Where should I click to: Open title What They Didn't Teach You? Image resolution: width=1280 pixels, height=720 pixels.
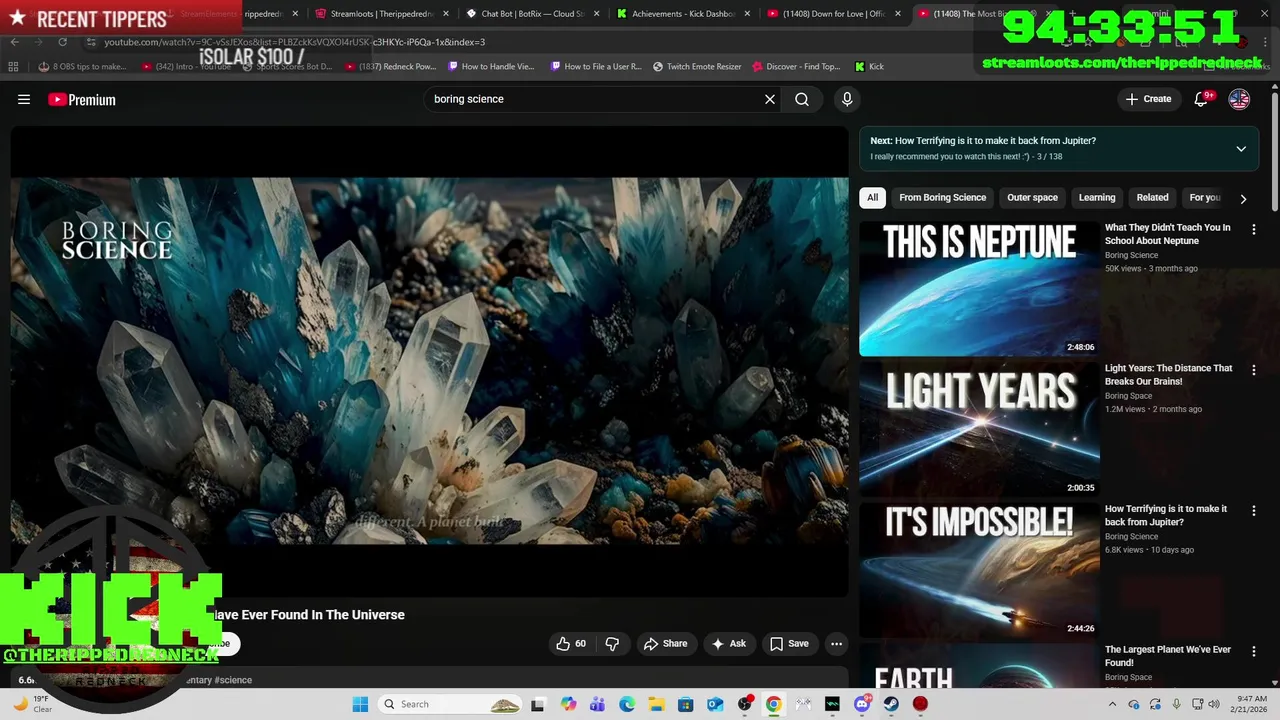click(1167, 234)
